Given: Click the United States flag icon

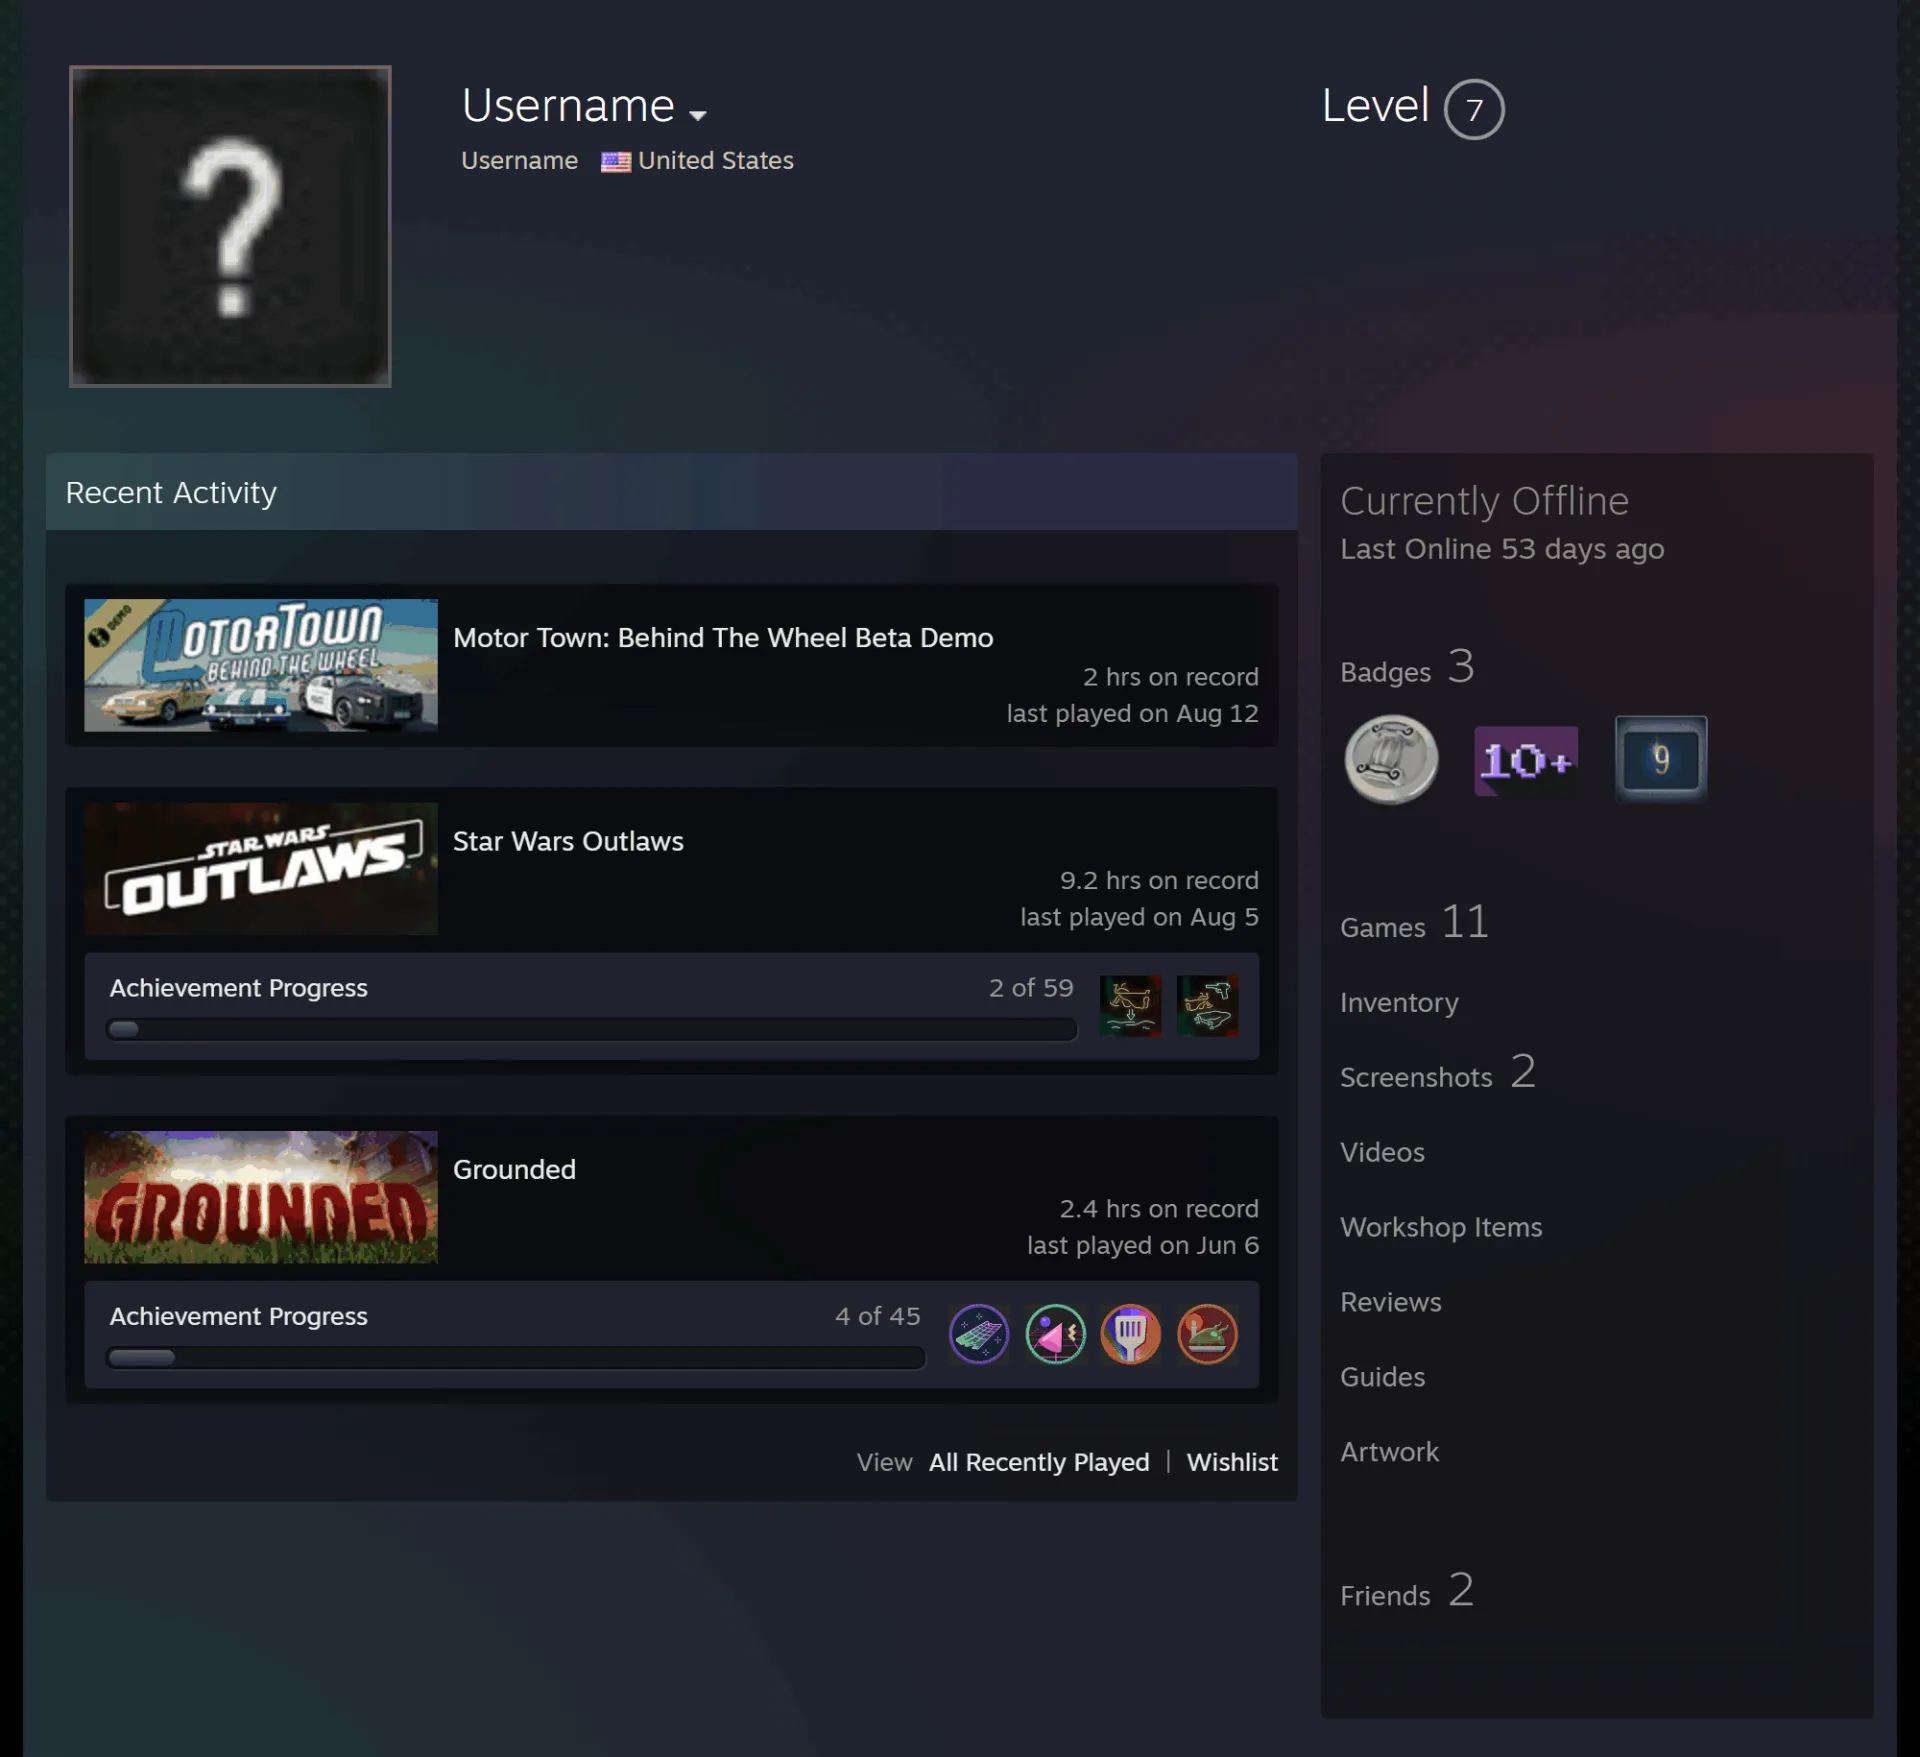Looking at the screenshot, I should pos(615,162).
